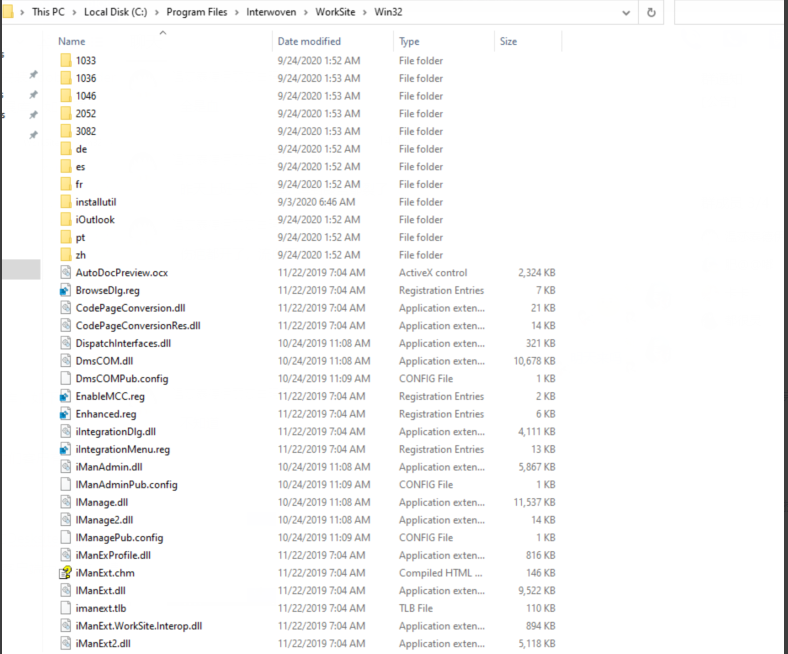
Task: Select IManExt.dll file name
Action: [x=101, y=590]
